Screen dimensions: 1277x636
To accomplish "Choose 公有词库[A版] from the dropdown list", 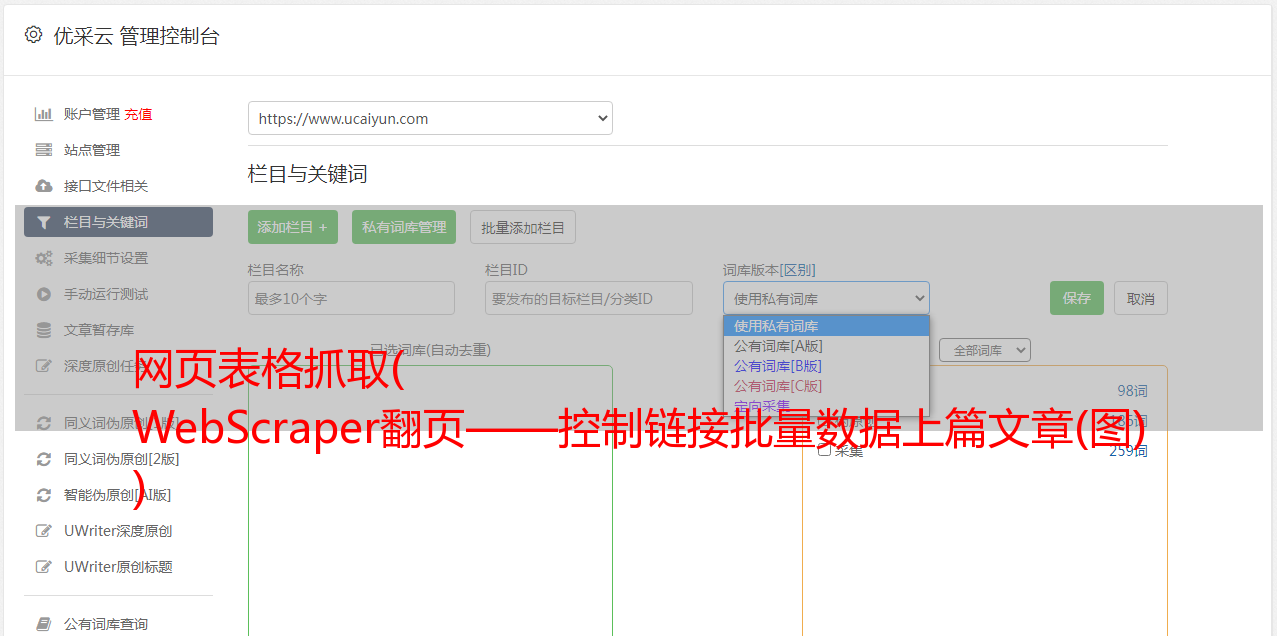I will point(826,346).
